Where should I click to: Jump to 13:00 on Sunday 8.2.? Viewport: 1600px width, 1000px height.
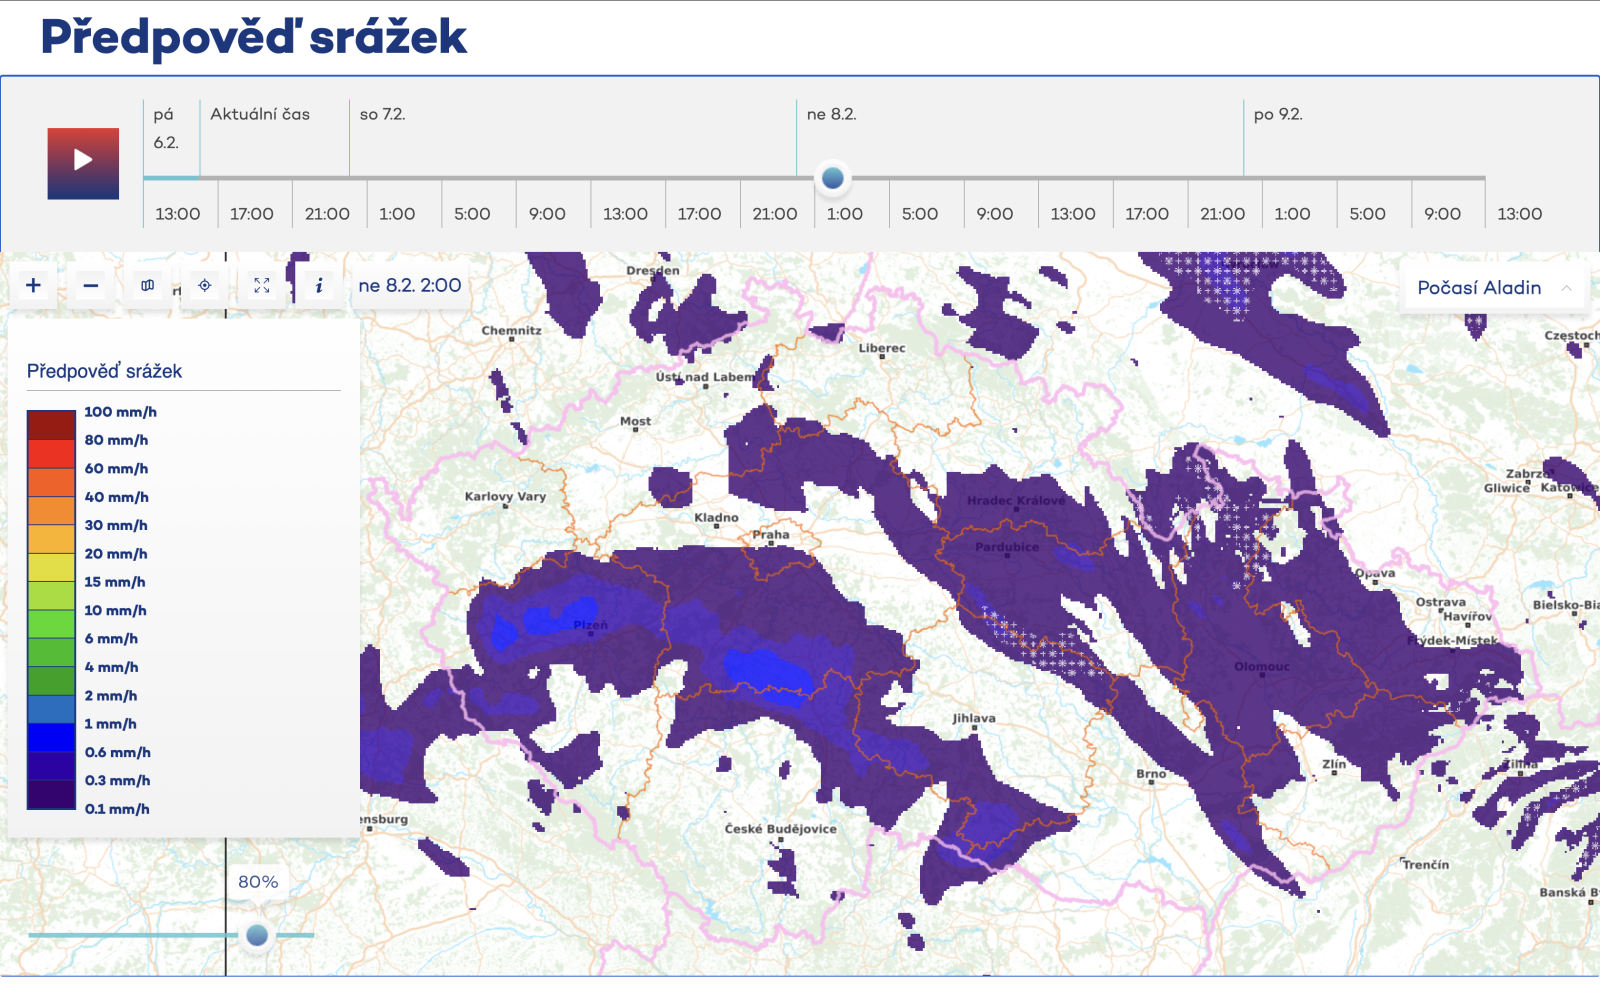click(x=1072, y=214)
